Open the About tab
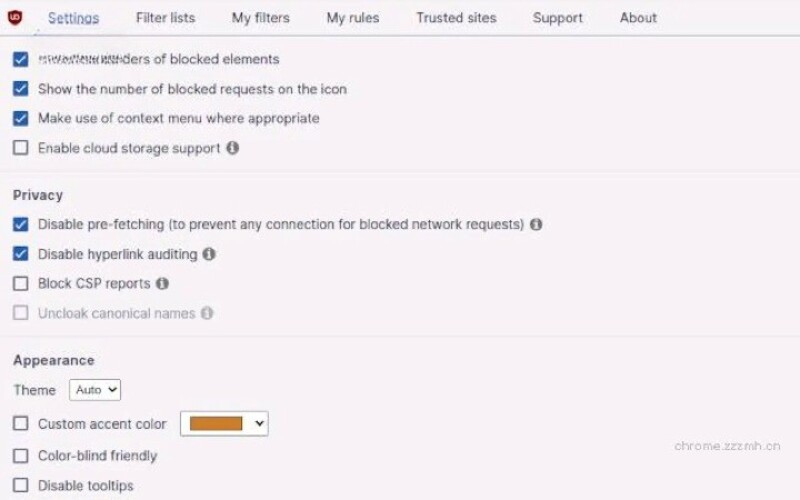The image size is (800, 500). [638, 18]
